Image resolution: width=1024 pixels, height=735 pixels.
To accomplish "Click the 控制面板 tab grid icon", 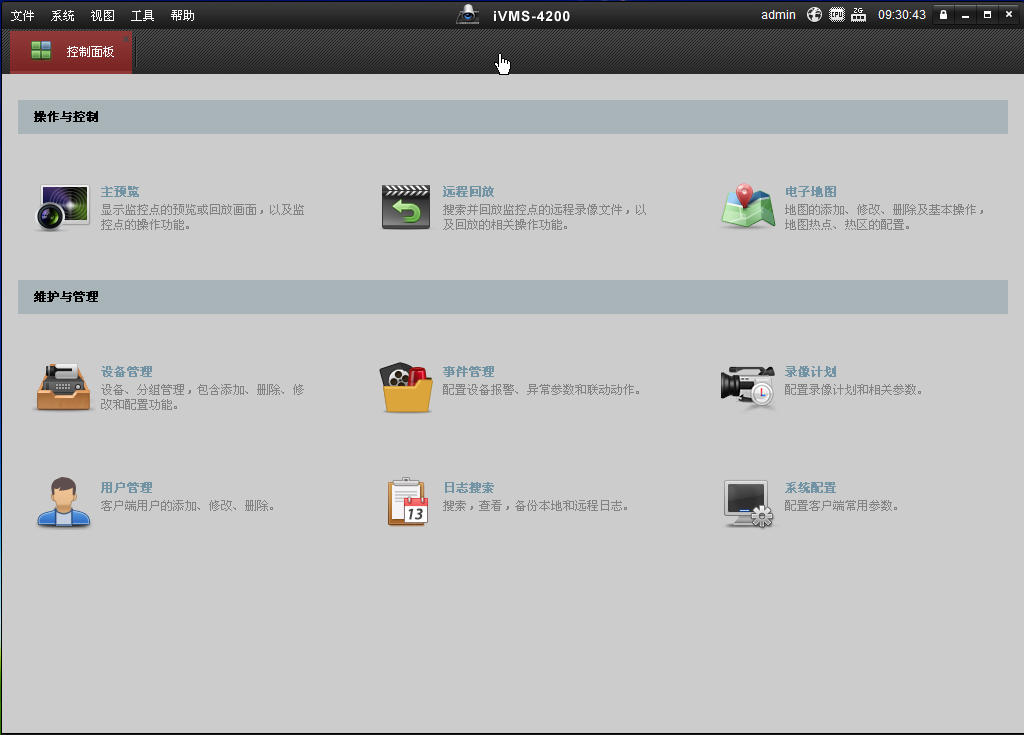I will click(41, 50).
